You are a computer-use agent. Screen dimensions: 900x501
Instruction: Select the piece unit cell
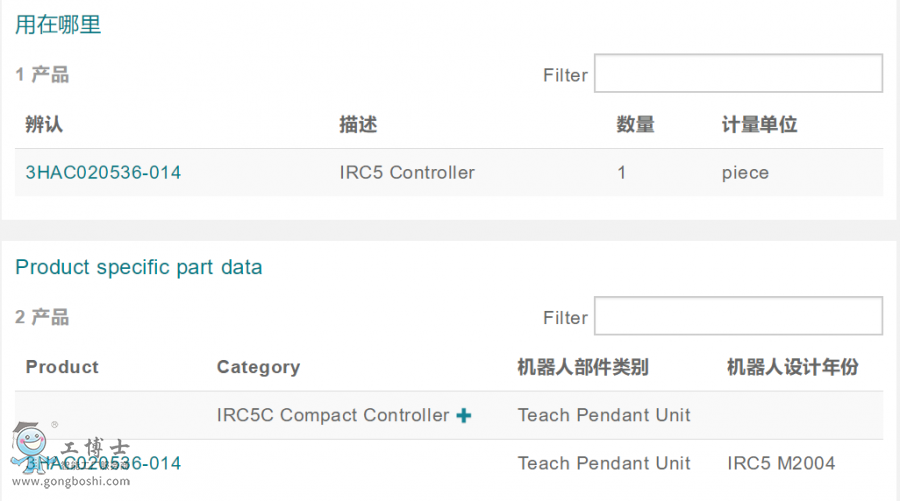click(x=745, y=173)
